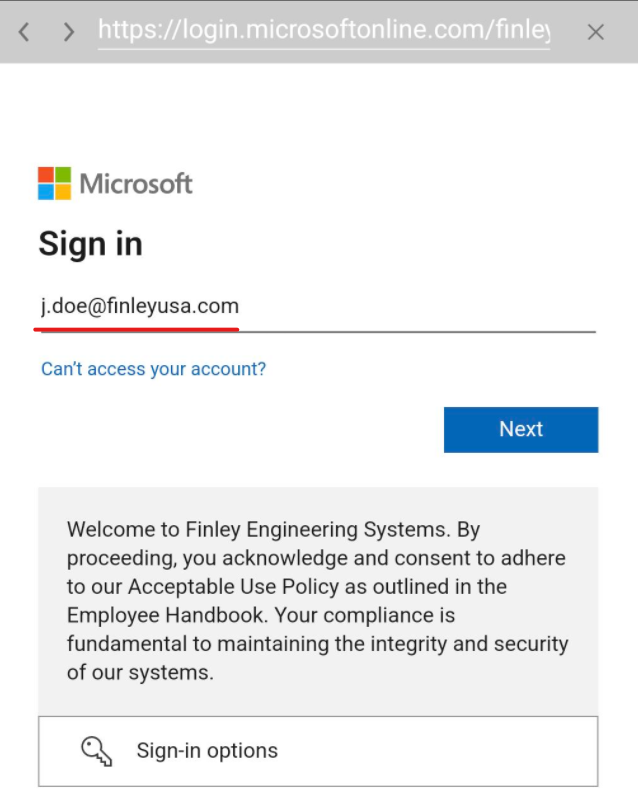
Task: Click the "of our systems." closing line
Action: (140, 672)
